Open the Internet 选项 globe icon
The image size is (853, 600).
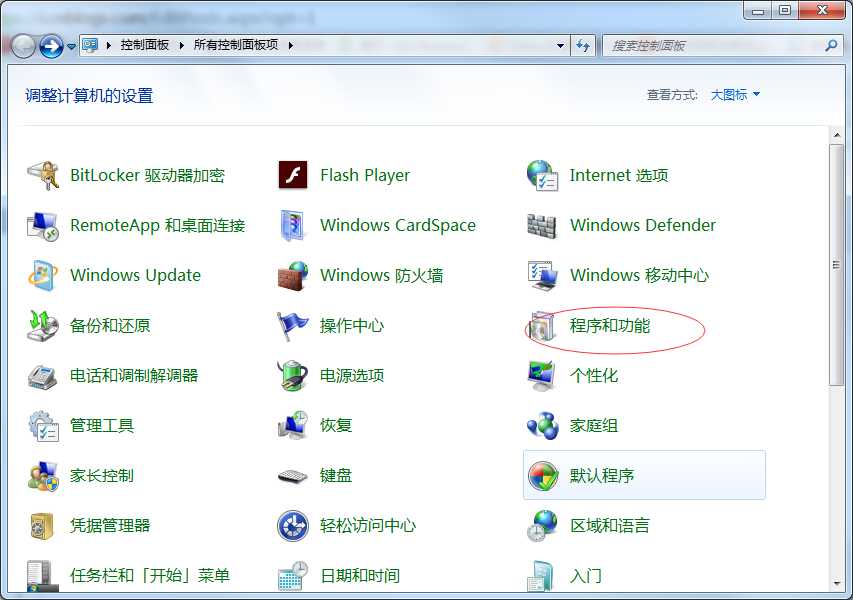point(542,175)
